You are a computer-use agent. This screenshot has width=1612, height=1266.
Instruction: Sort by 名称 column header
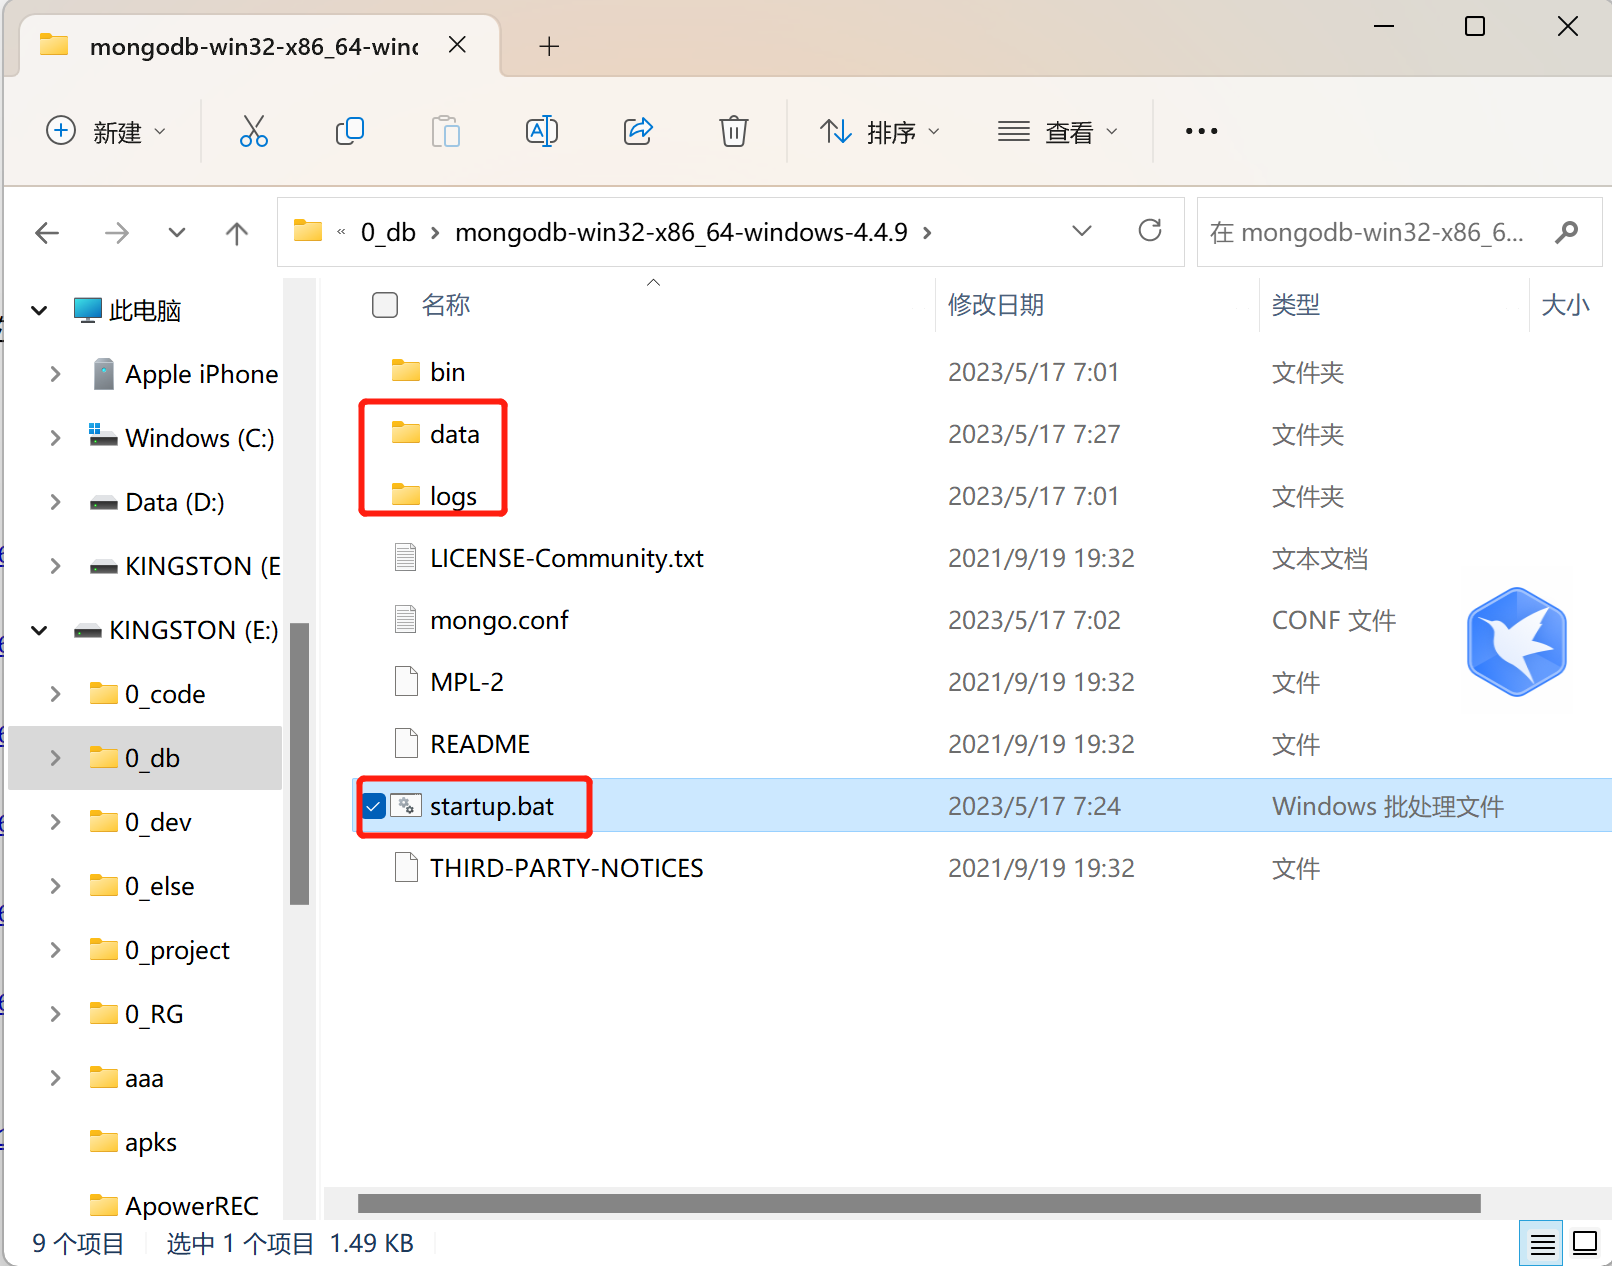(x=446, y=305)
